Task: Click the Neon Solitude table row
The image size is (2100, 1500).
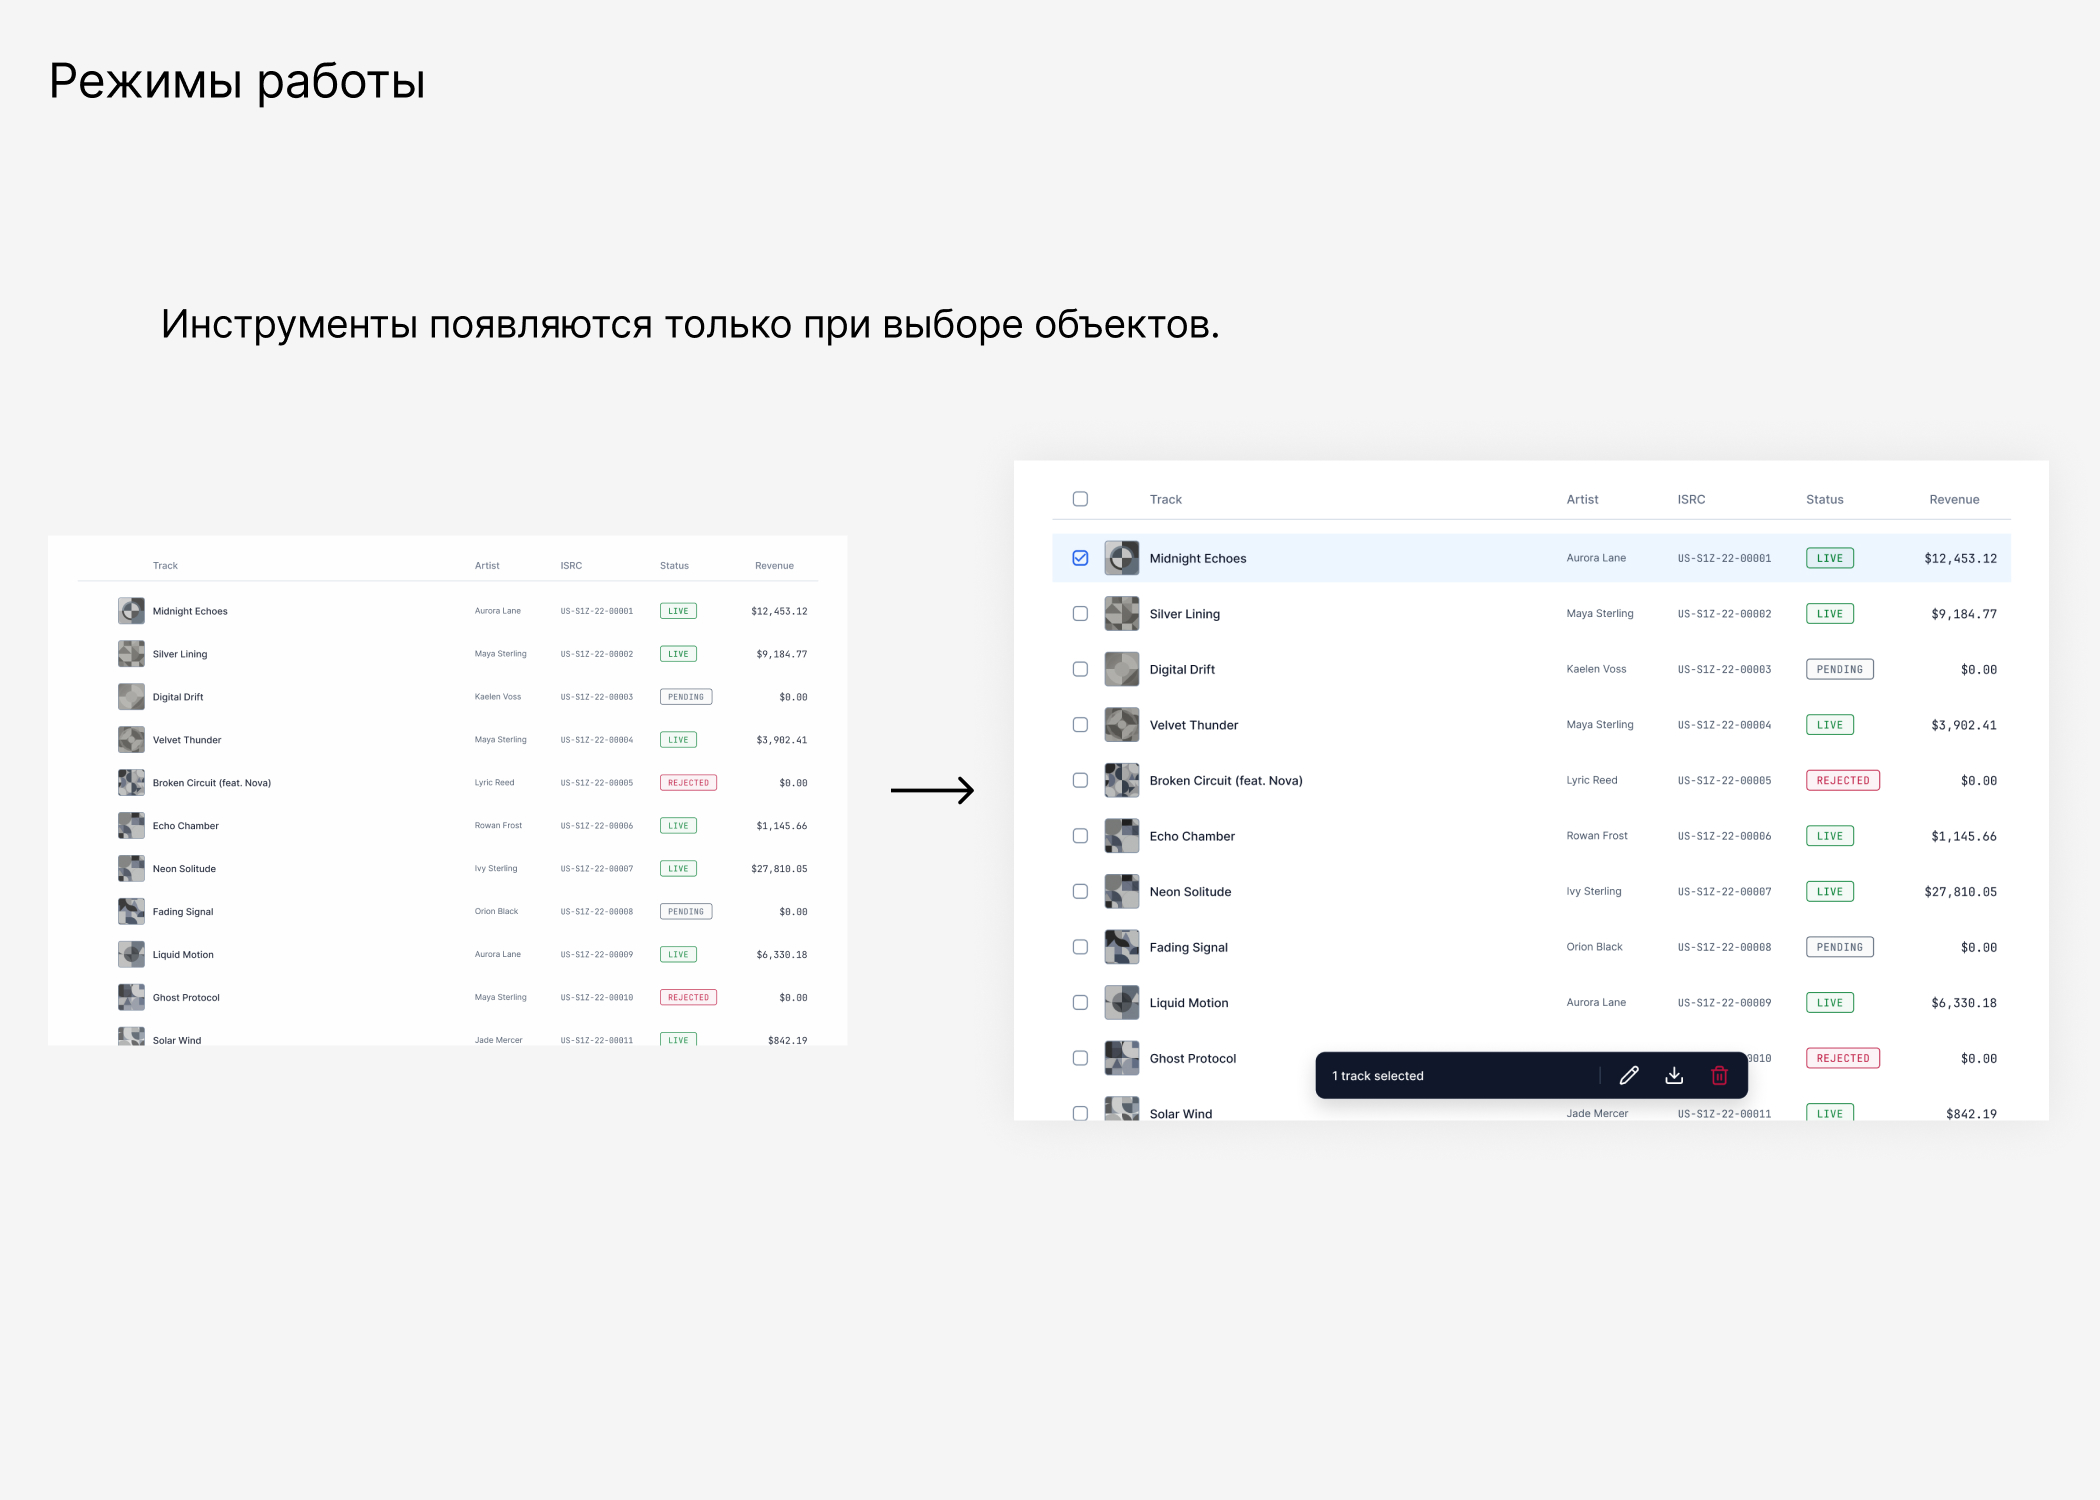Action: tap(1400, 891)
